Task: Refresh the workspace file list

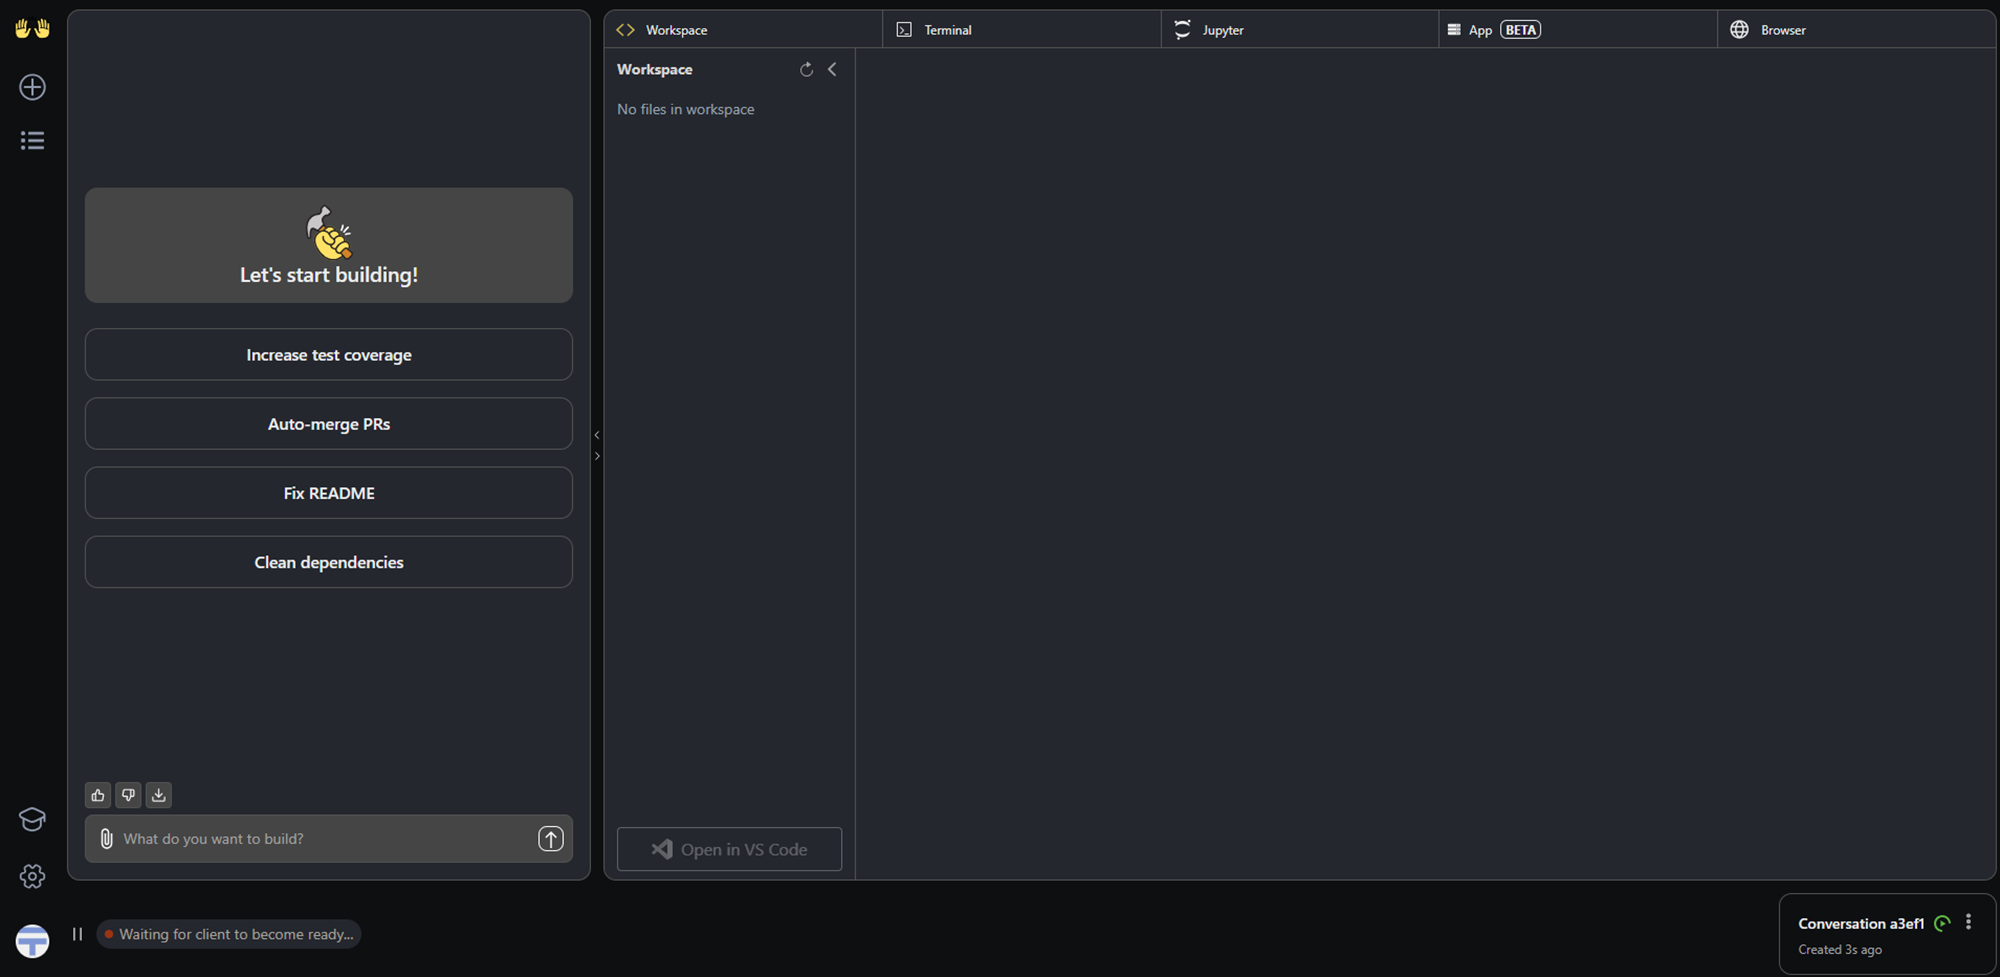Action: 806,69
